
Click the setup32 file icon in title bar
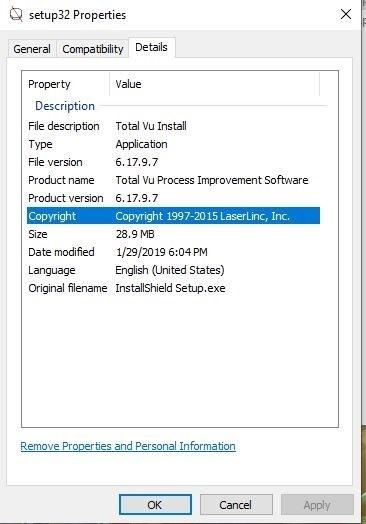click(x=15, y=15)
